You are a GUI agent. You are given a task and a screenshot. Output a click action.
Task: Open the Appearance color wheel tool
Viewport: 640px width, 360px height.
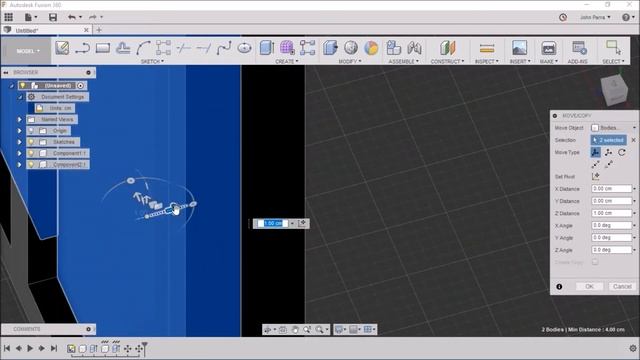[x=371, y=48]
